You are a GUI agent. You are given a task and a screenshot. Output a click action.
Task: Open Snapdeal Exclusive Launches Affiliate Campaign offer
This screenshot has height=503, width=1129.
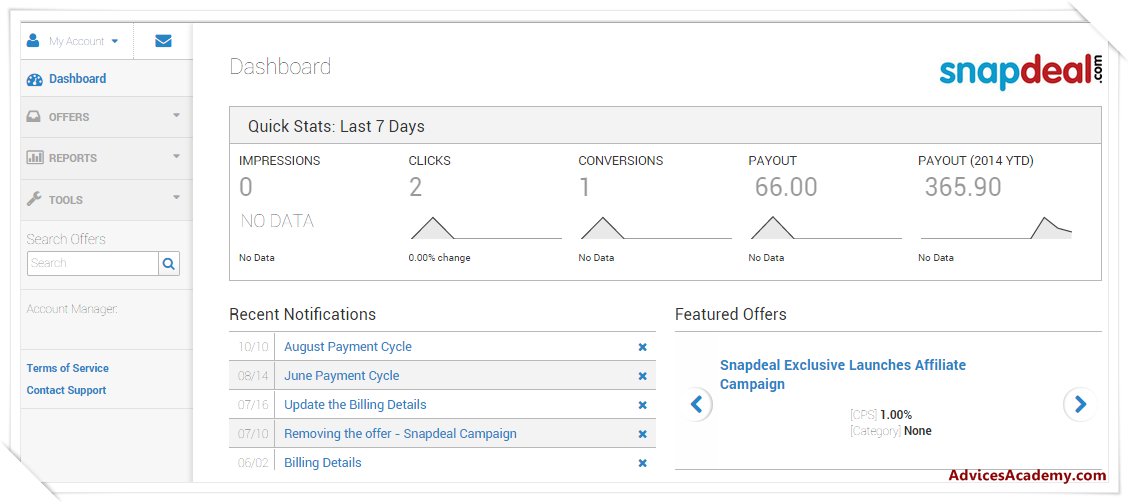842,374
